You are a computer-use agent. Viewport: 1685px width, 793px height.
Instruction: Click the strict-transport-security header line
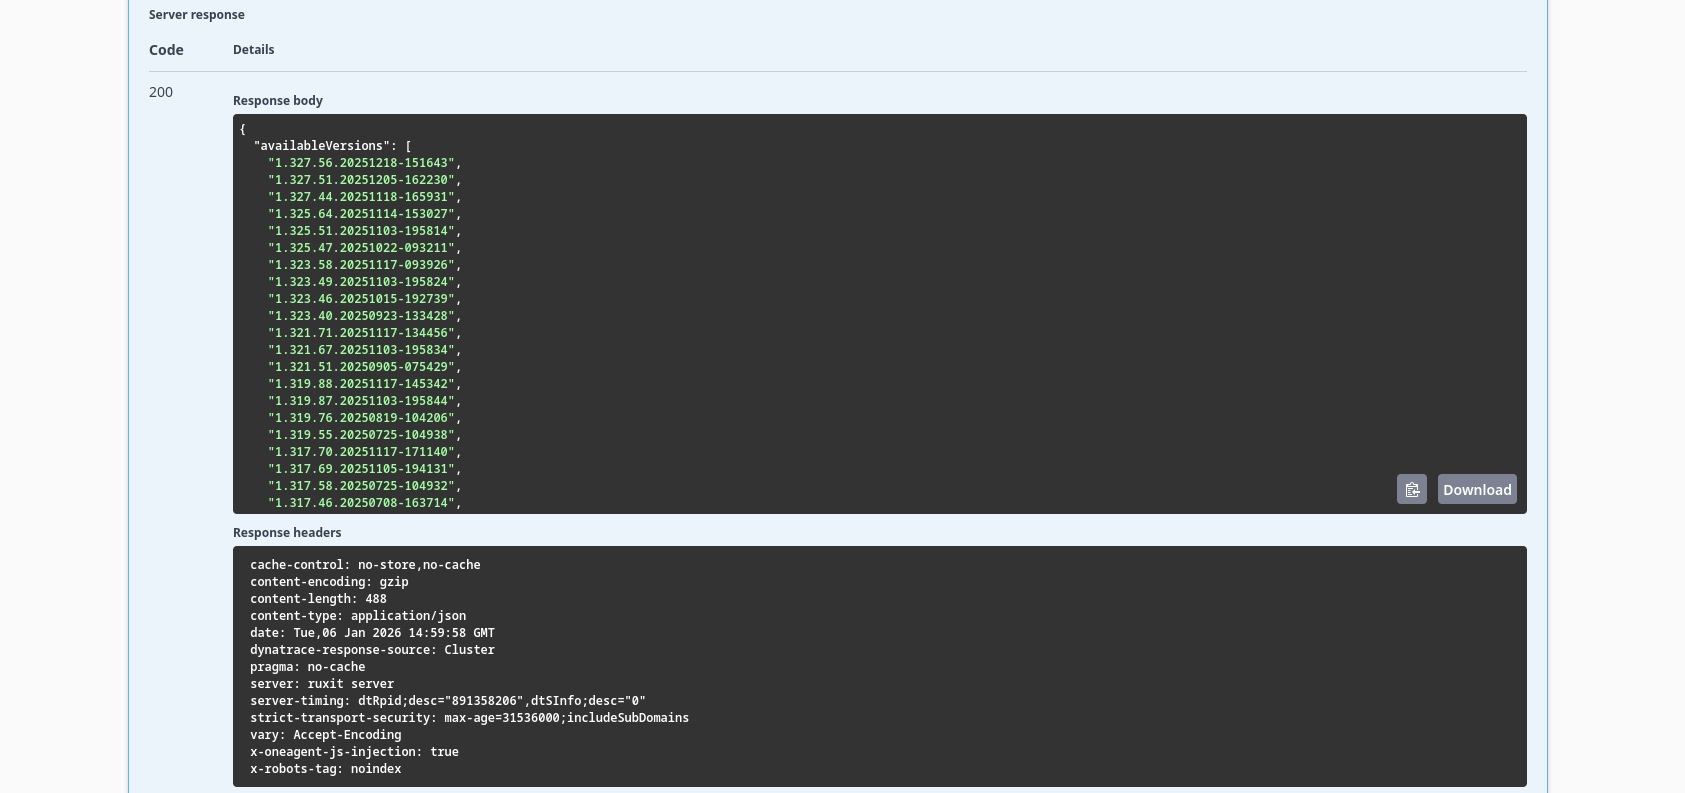(469, 718)
